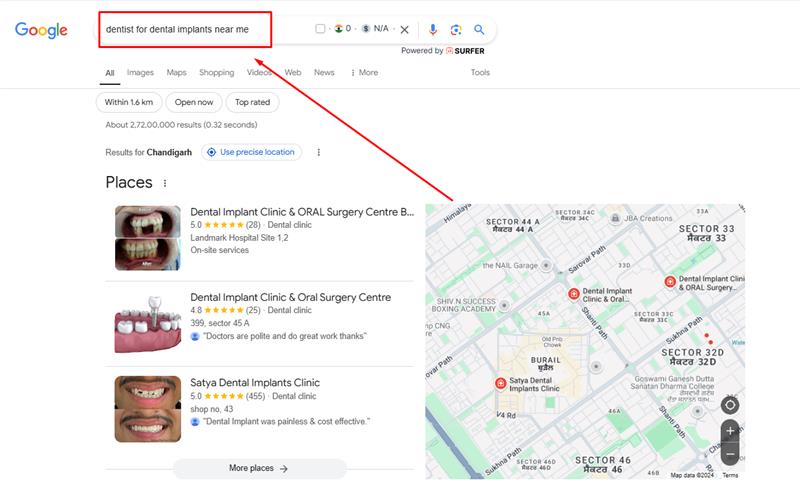Screen dimensions: 800x483
Task: Switch to the Images tab
Action: pyautogui.click(x=140, y=72)
